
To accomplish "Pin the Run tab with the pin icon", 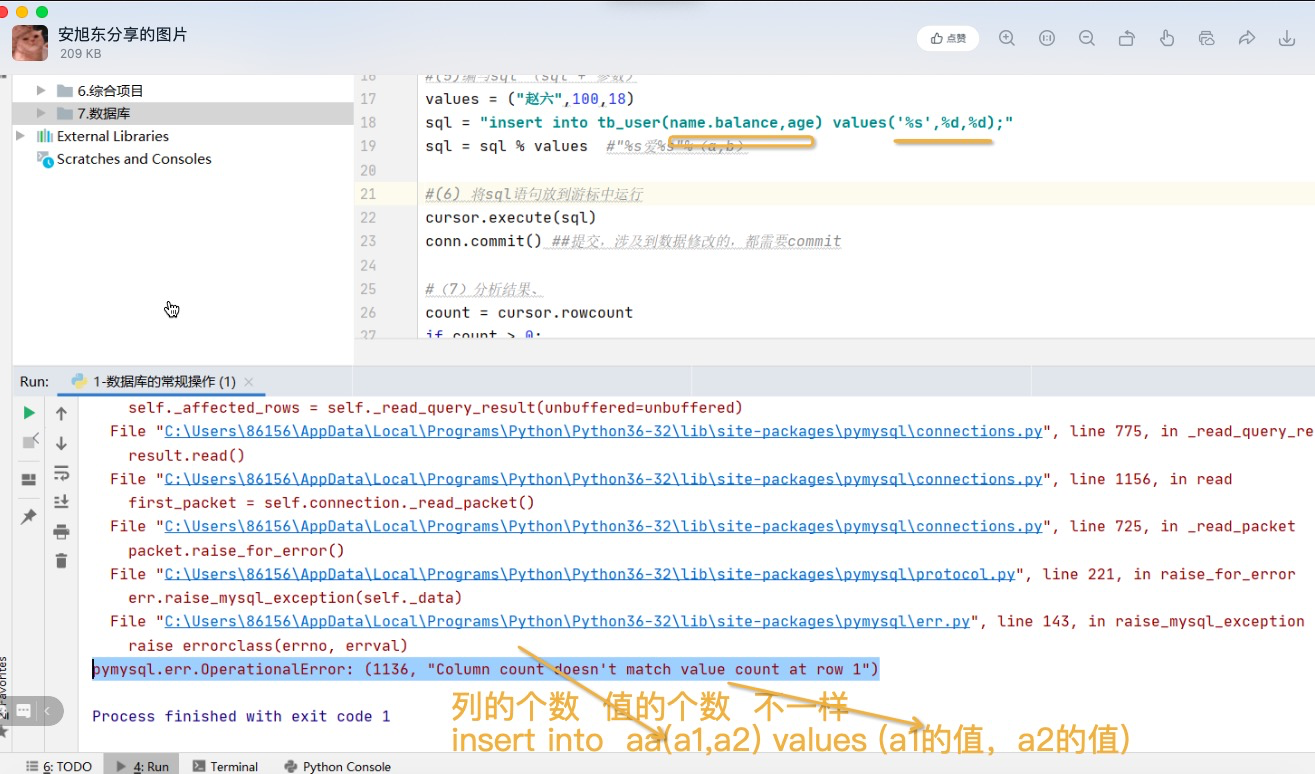I will [29, 517].
